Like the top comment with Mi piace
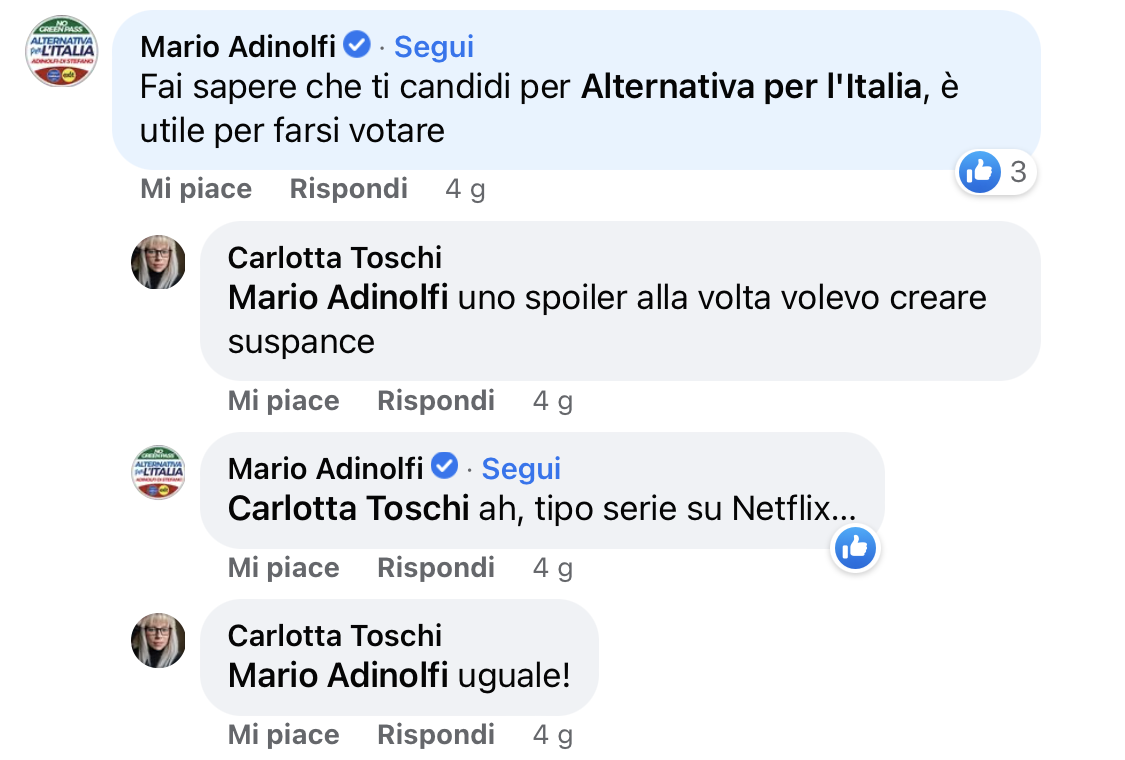Image resolution: width=1125 pixels, height=760 pixels. [196, 189]
